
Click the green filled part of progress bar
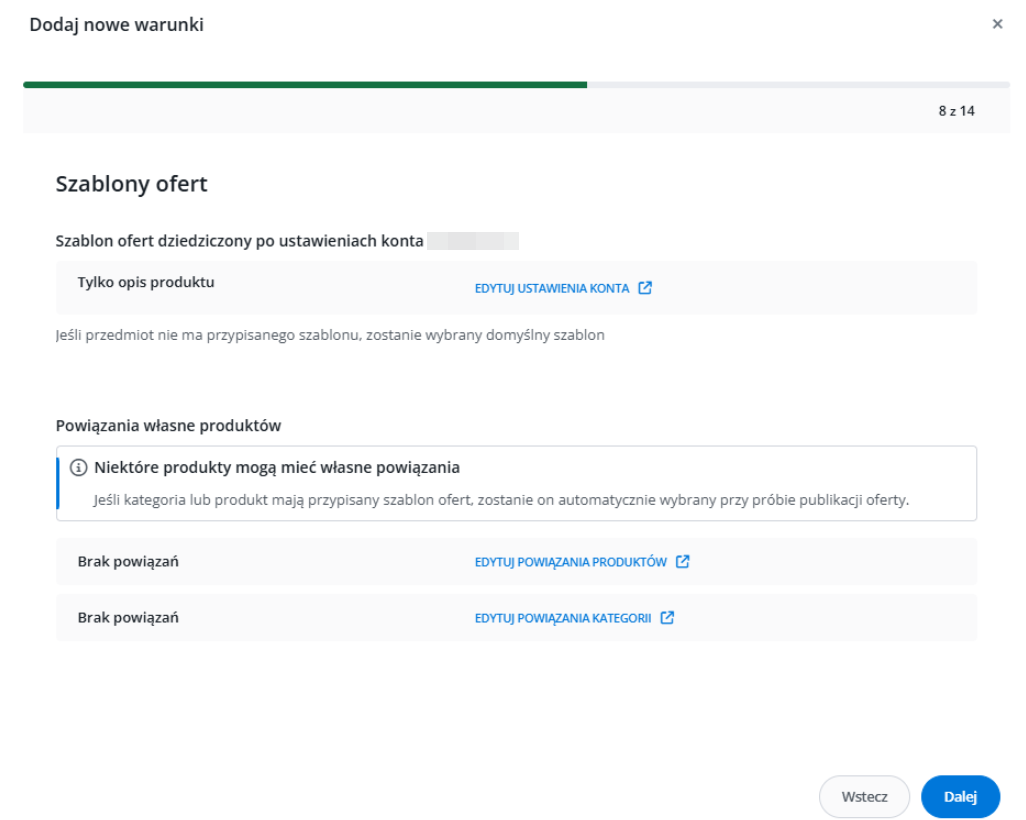[305, 85]
